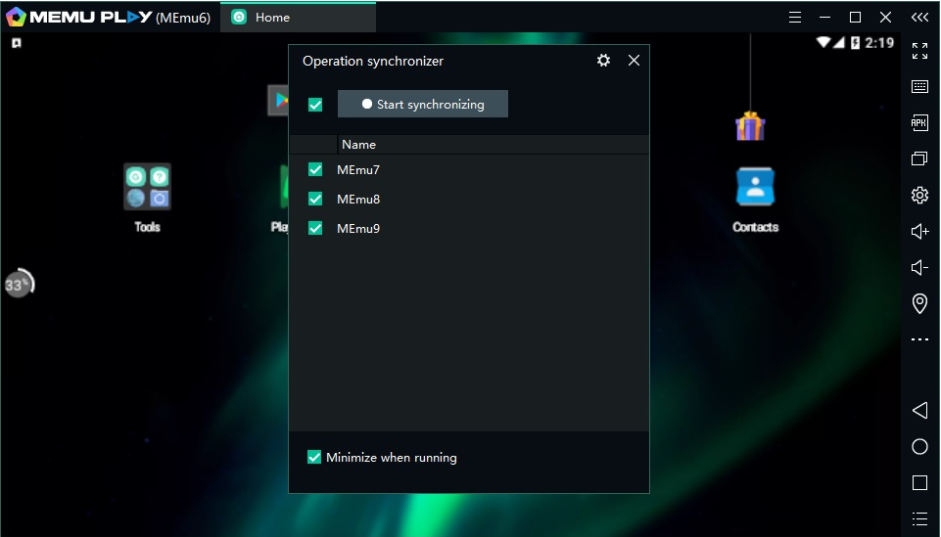Close the Operation synchronizer dialog
Screen dimensions: 941x537
point(634,61)
